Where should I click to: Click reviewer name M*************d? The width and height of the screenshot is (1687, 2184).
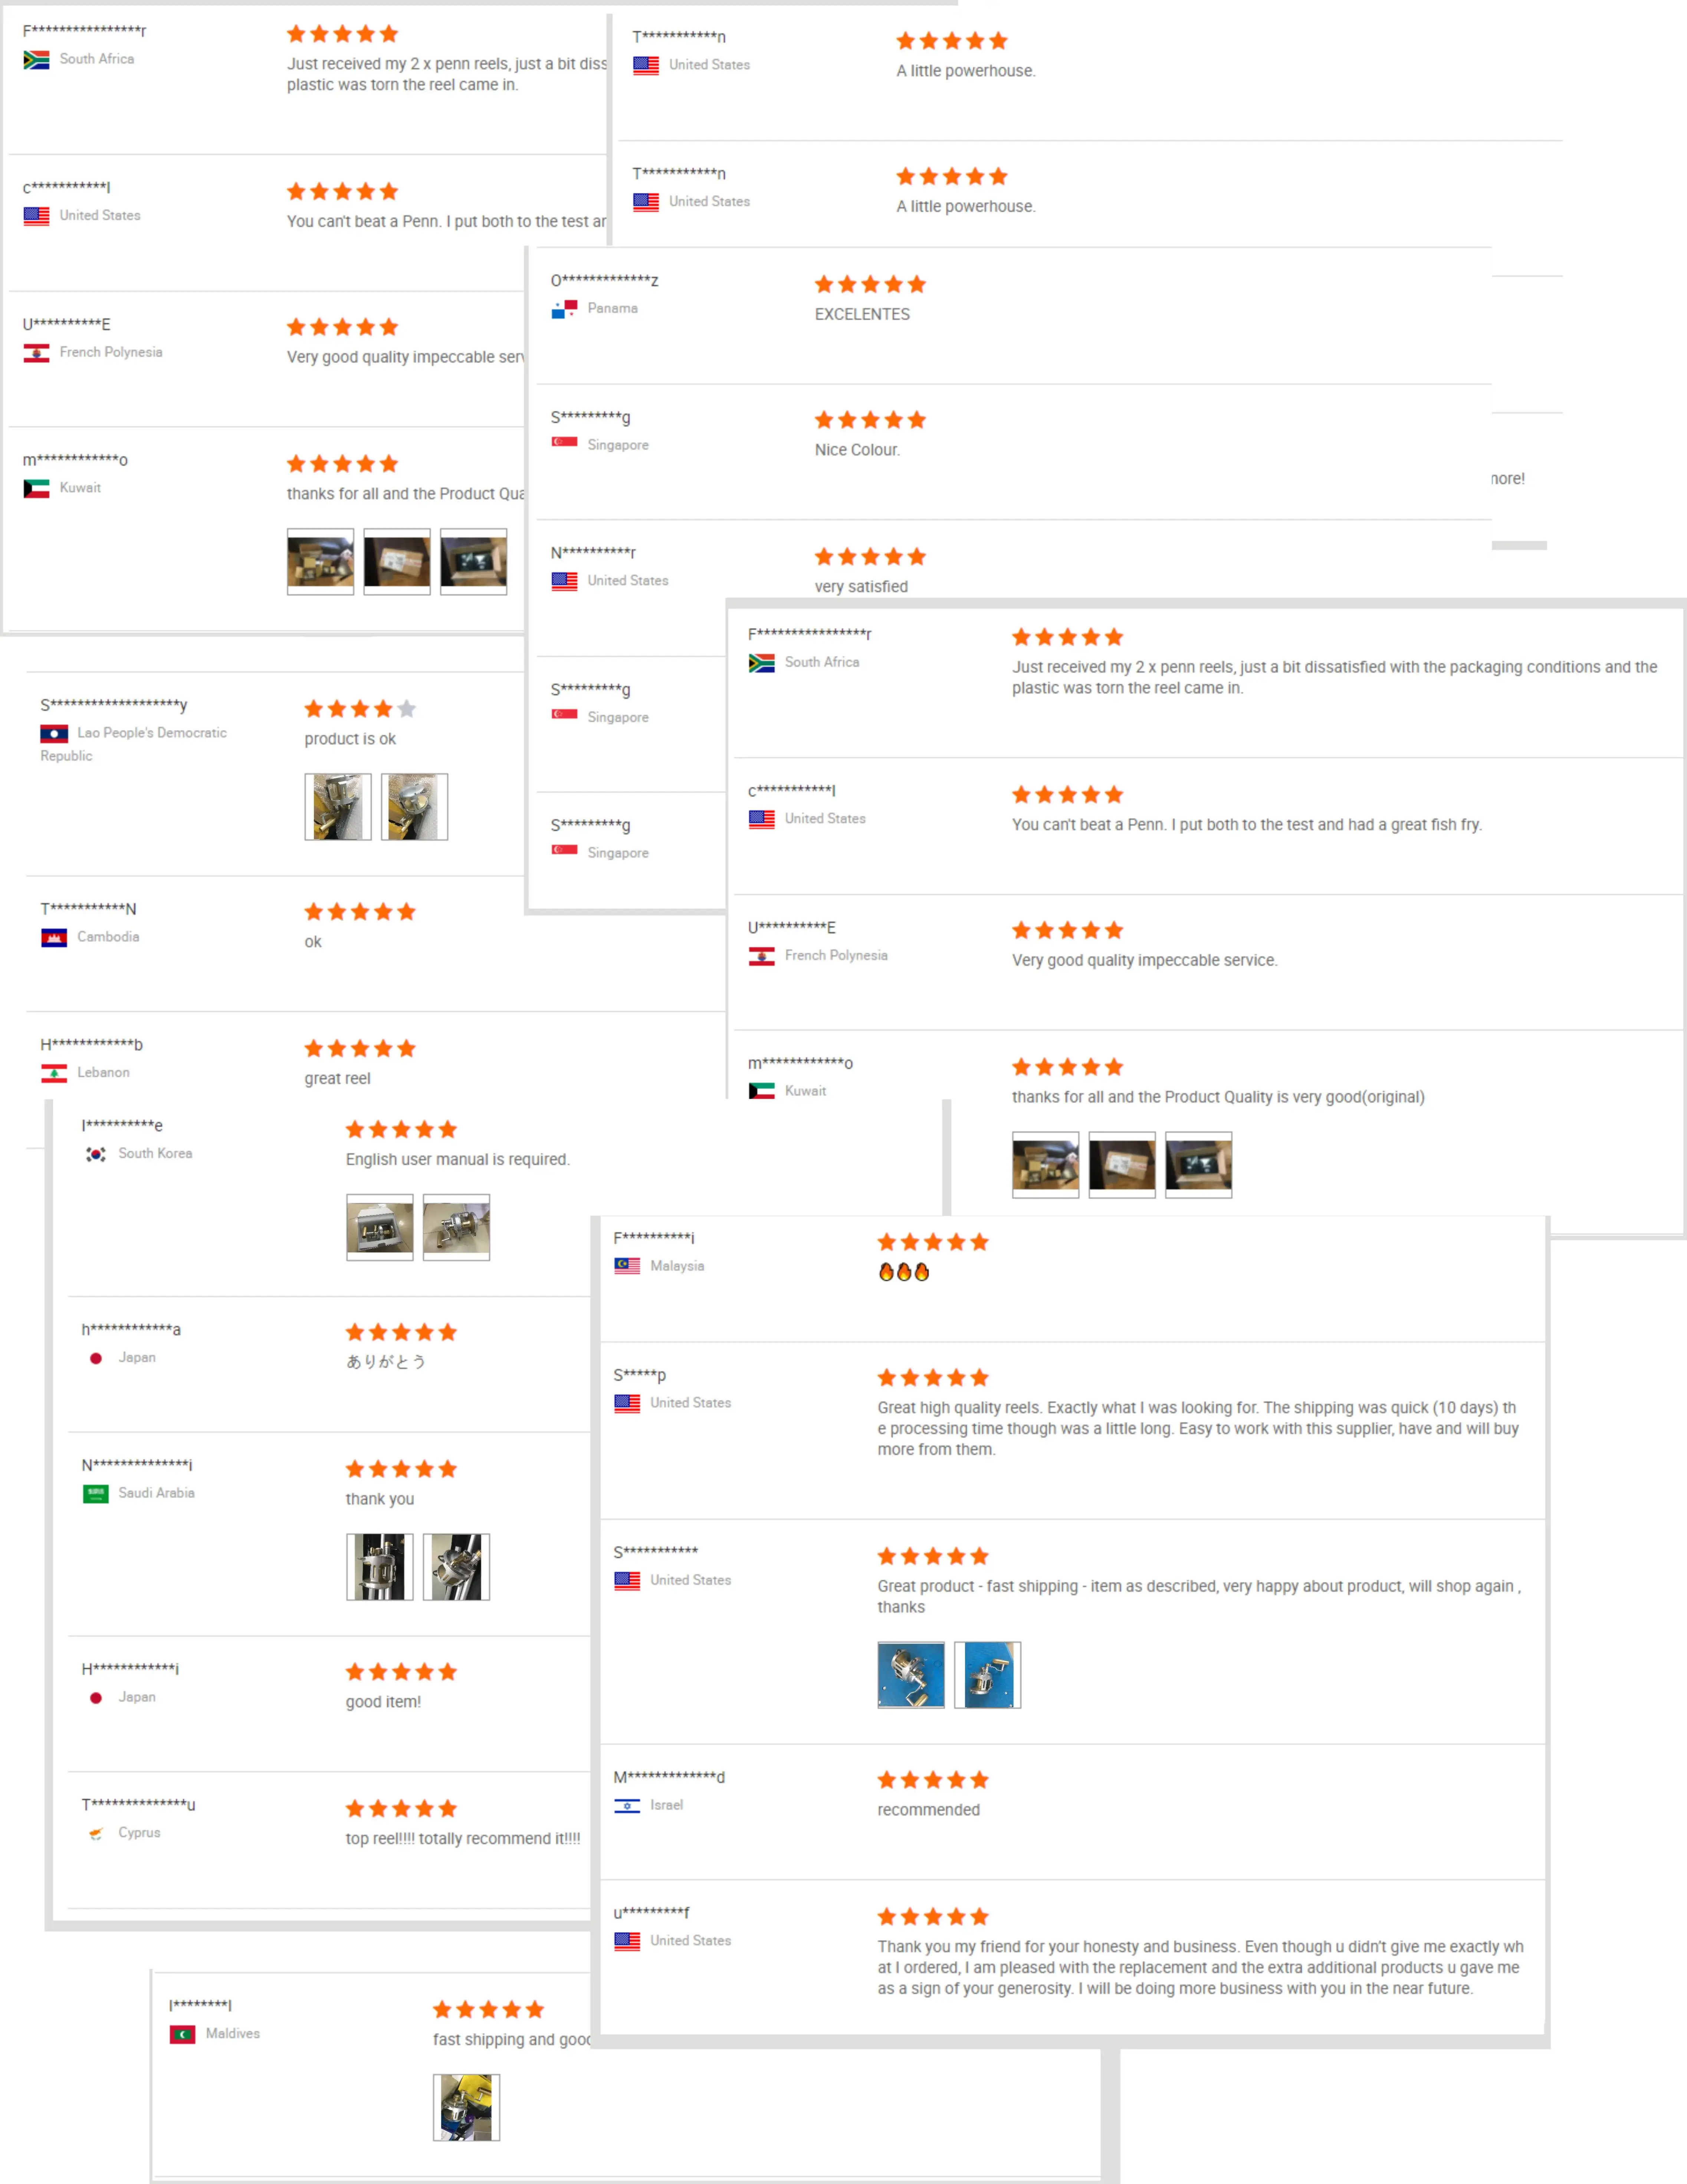669,1777
